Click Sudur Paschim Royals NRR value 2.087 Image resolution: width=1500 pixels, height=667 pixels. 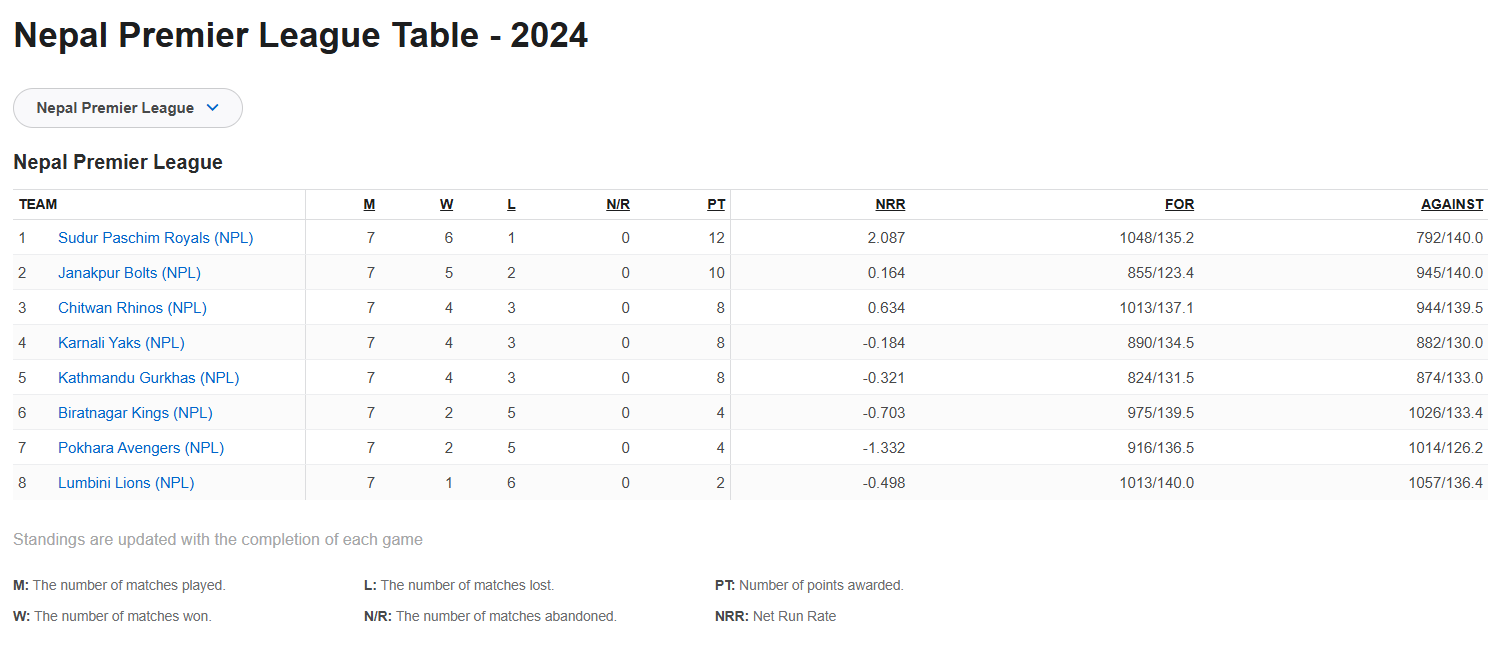pyautogui.click(x=886, y=238)
